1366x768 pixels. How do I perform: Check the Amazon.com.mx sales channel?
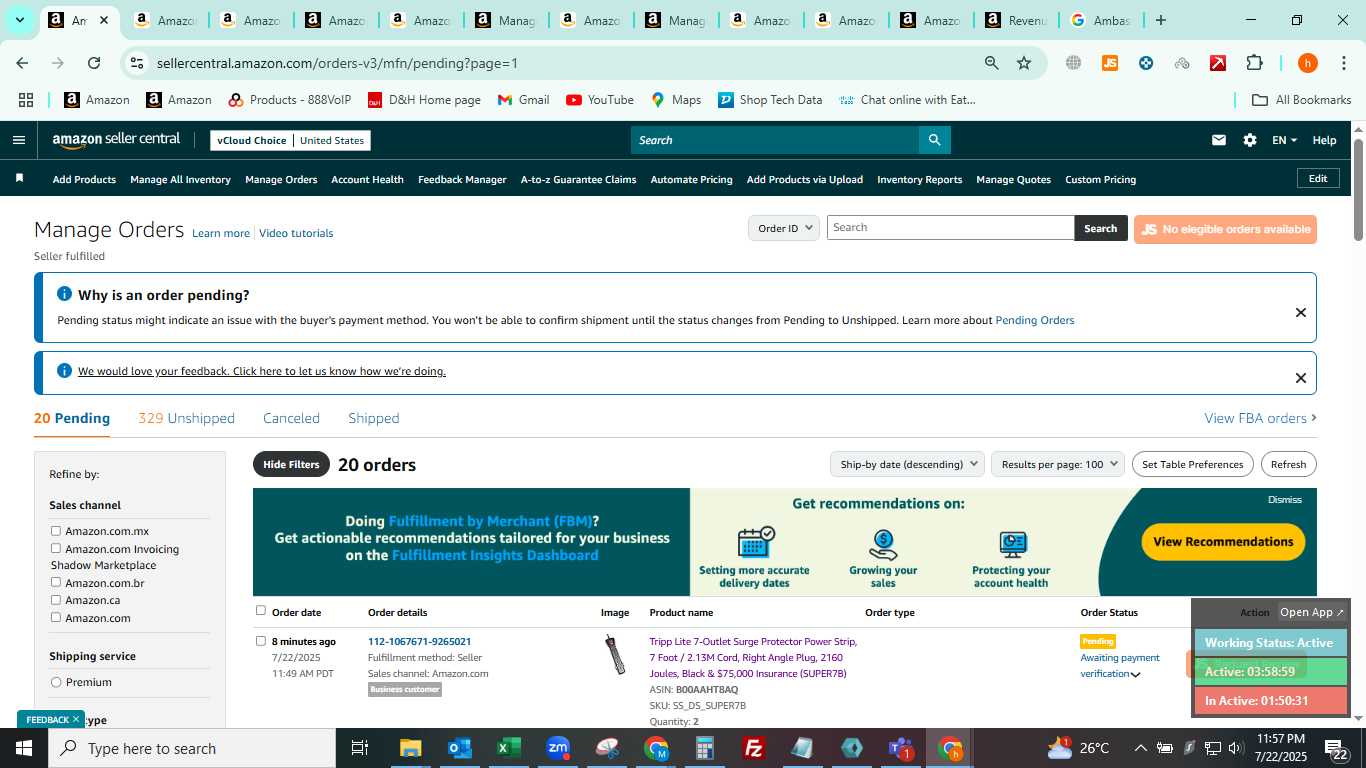(x=56, y=531)
